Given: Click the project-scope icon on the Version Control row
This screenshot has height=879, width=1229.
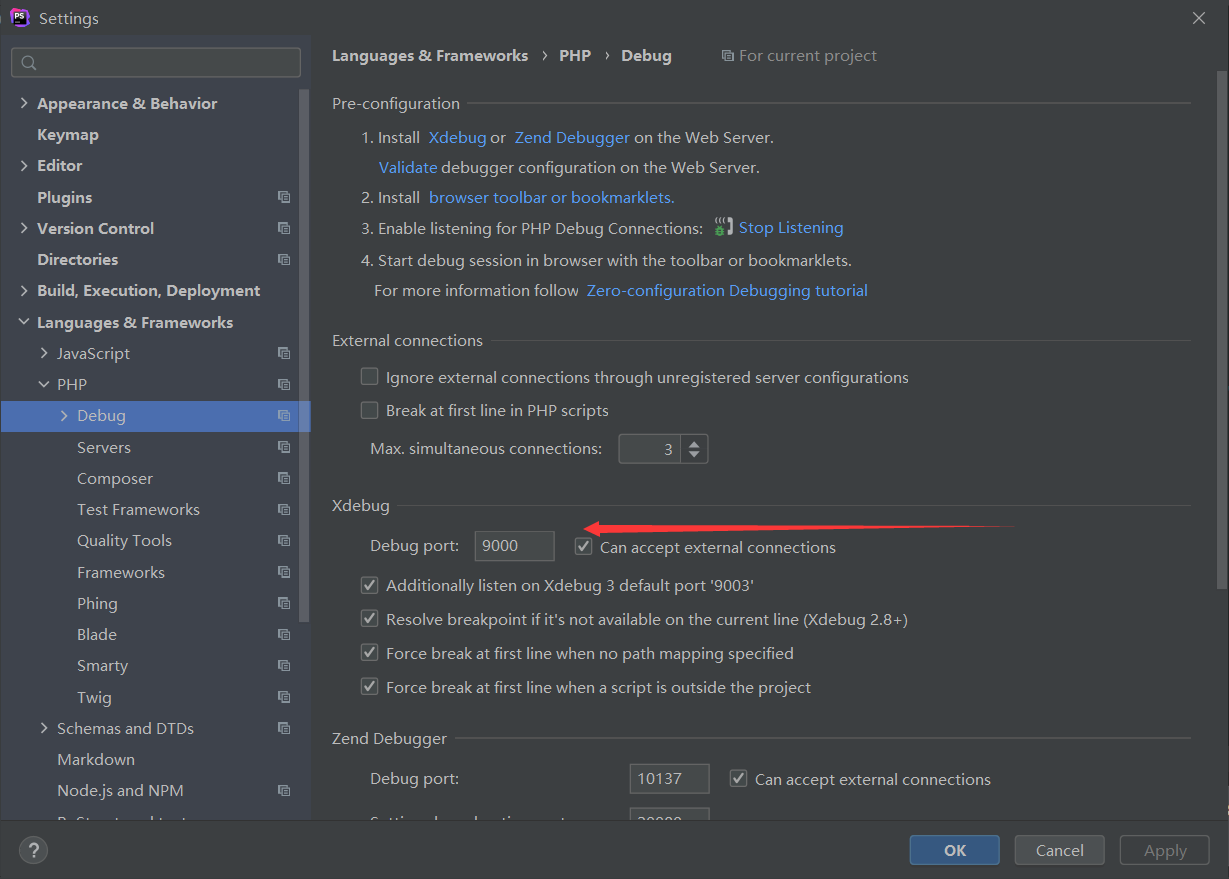Looking at the screenshot, I should (284, 229).
